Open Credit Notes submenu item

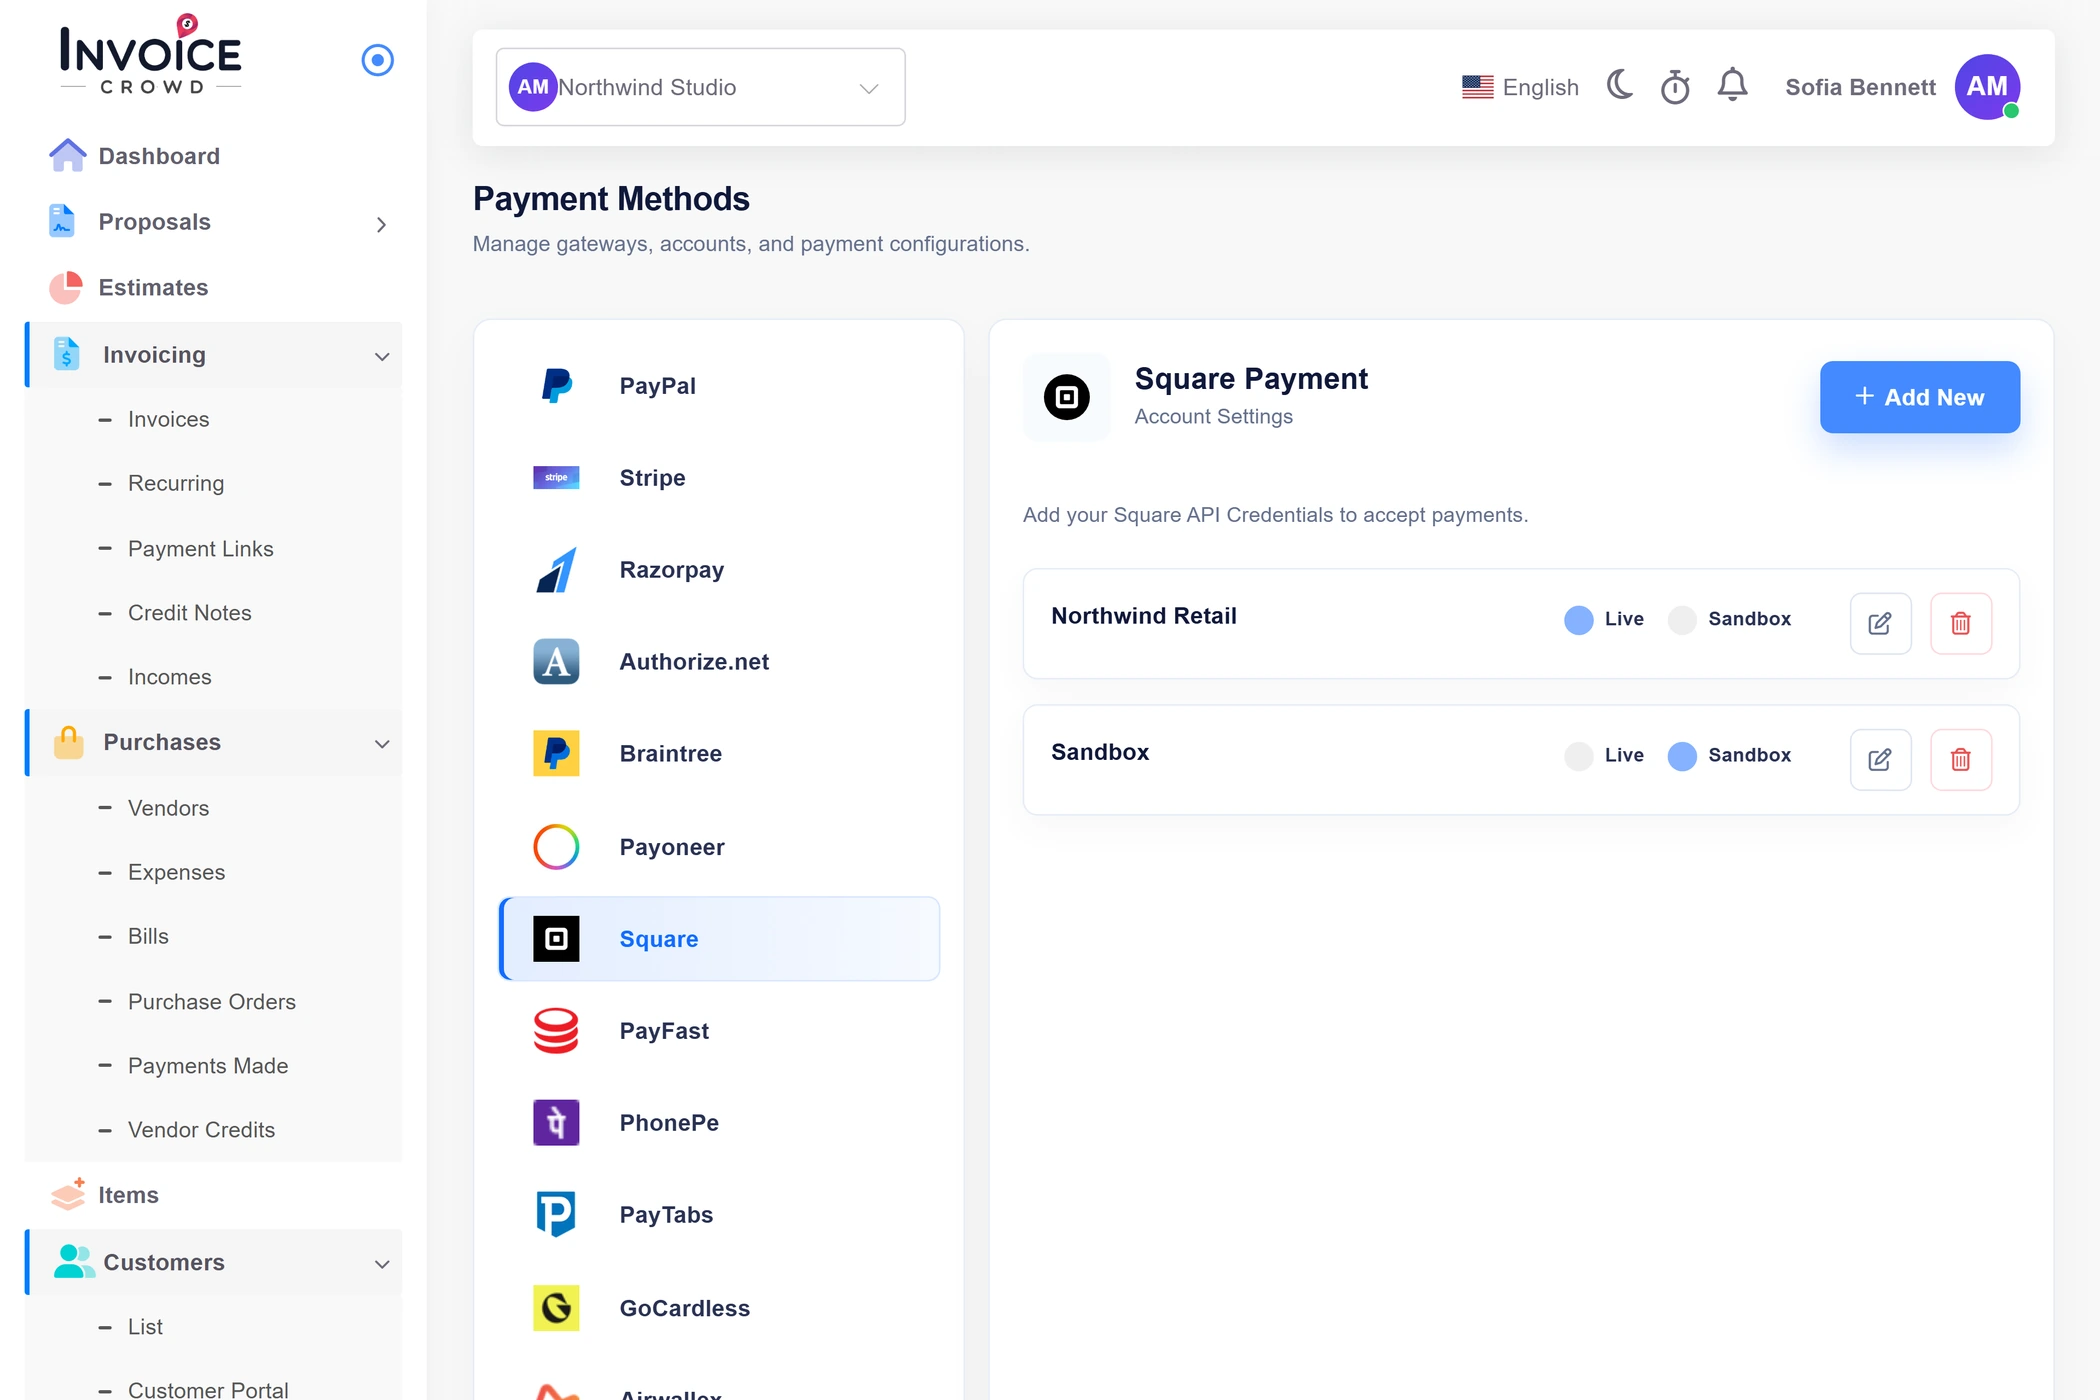[189, 612]
